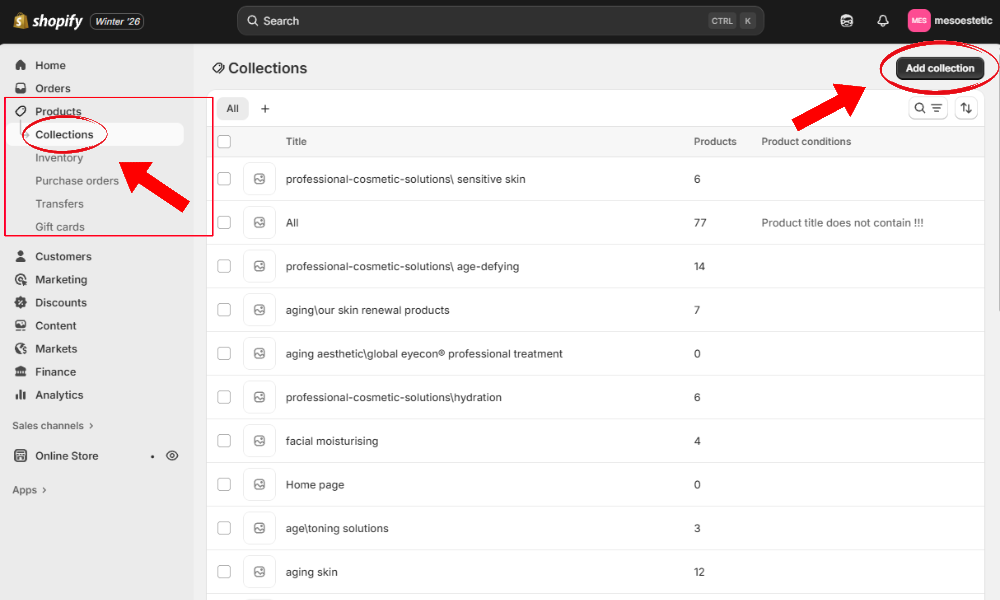Click the plus icon to add view
Image resolution: width=1000 pixels, height=600 pixels.
265,109
